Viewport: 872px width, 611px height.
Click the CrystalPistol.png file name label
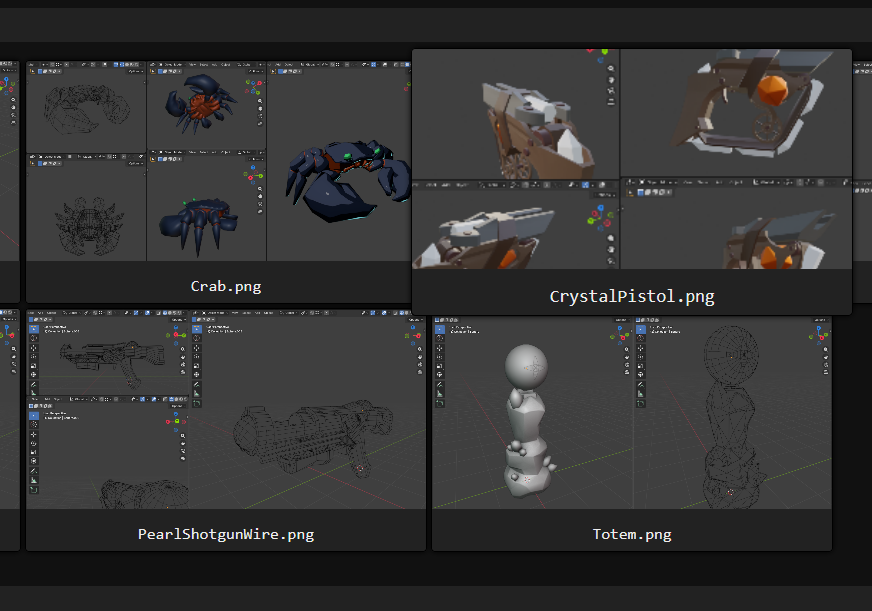tap(632, 297)
